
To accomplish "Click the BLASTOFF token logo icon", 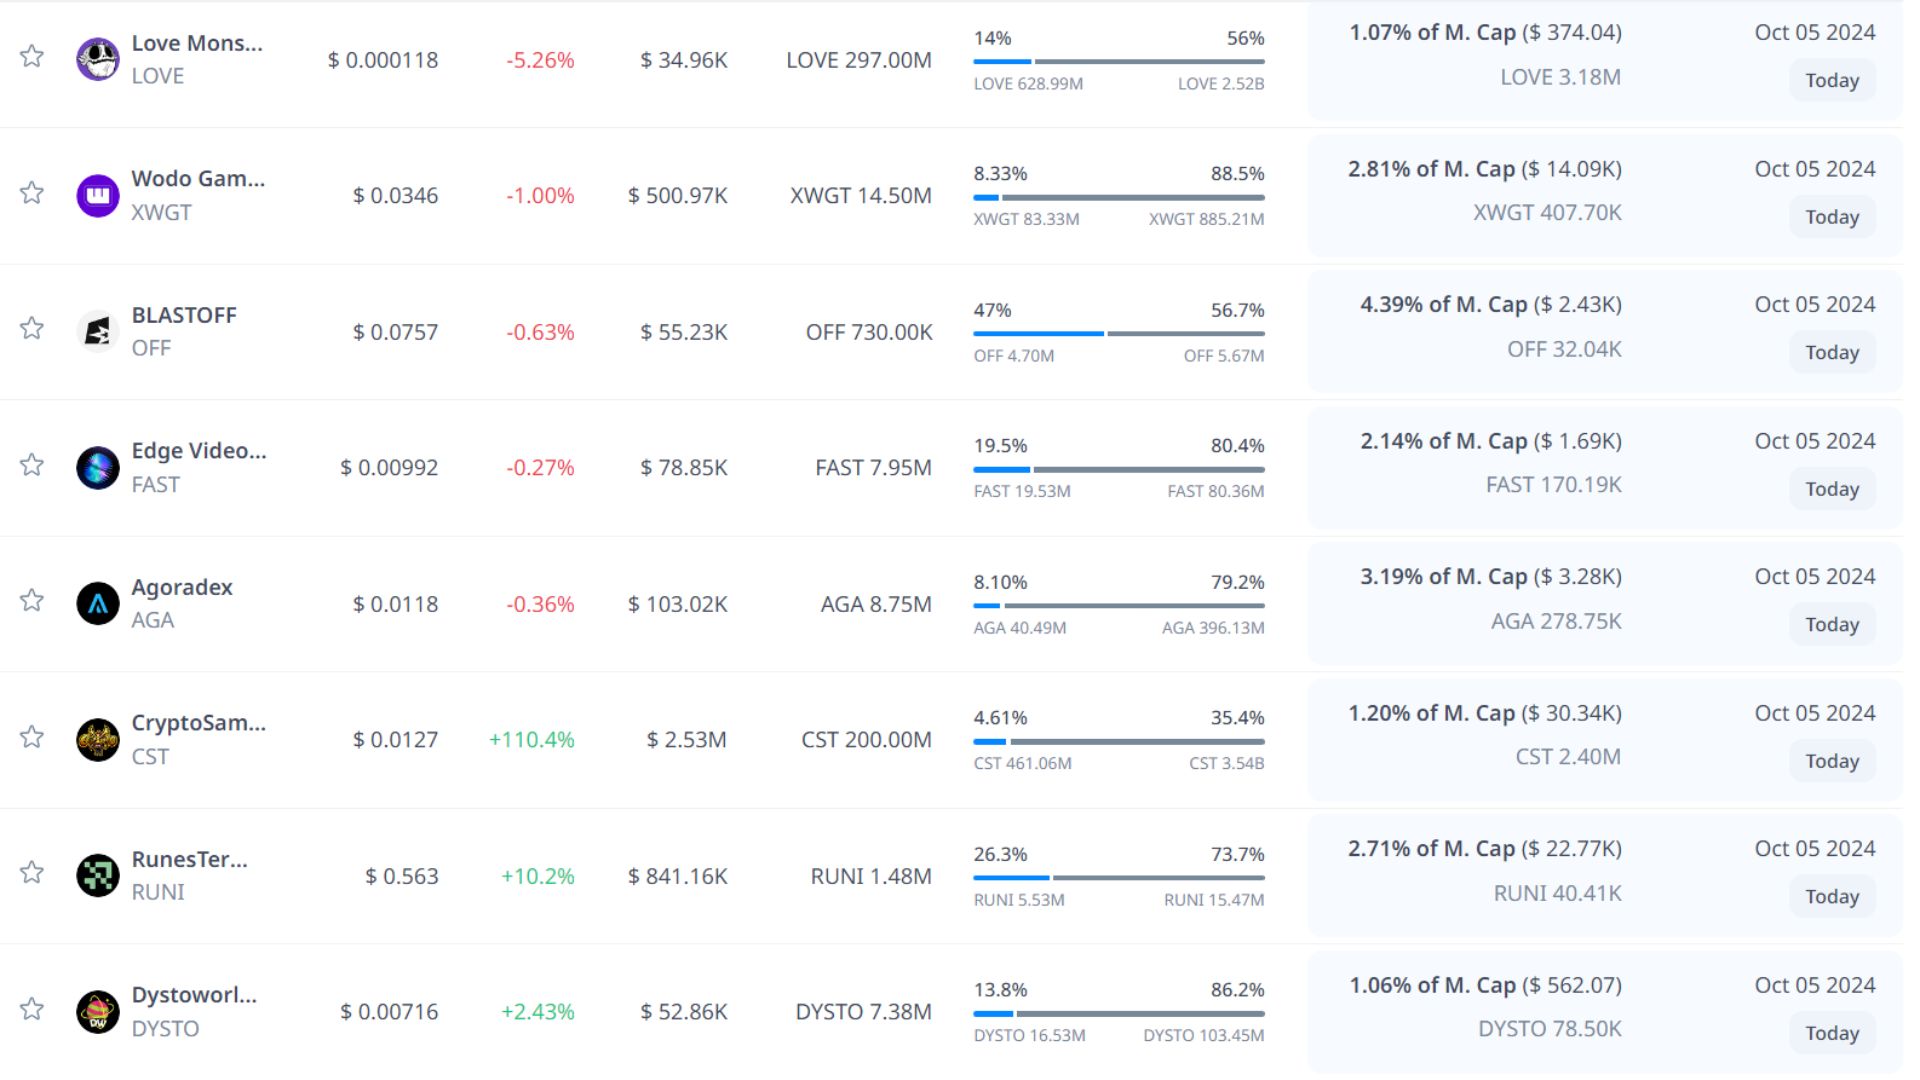I will (x=98, y=331).
